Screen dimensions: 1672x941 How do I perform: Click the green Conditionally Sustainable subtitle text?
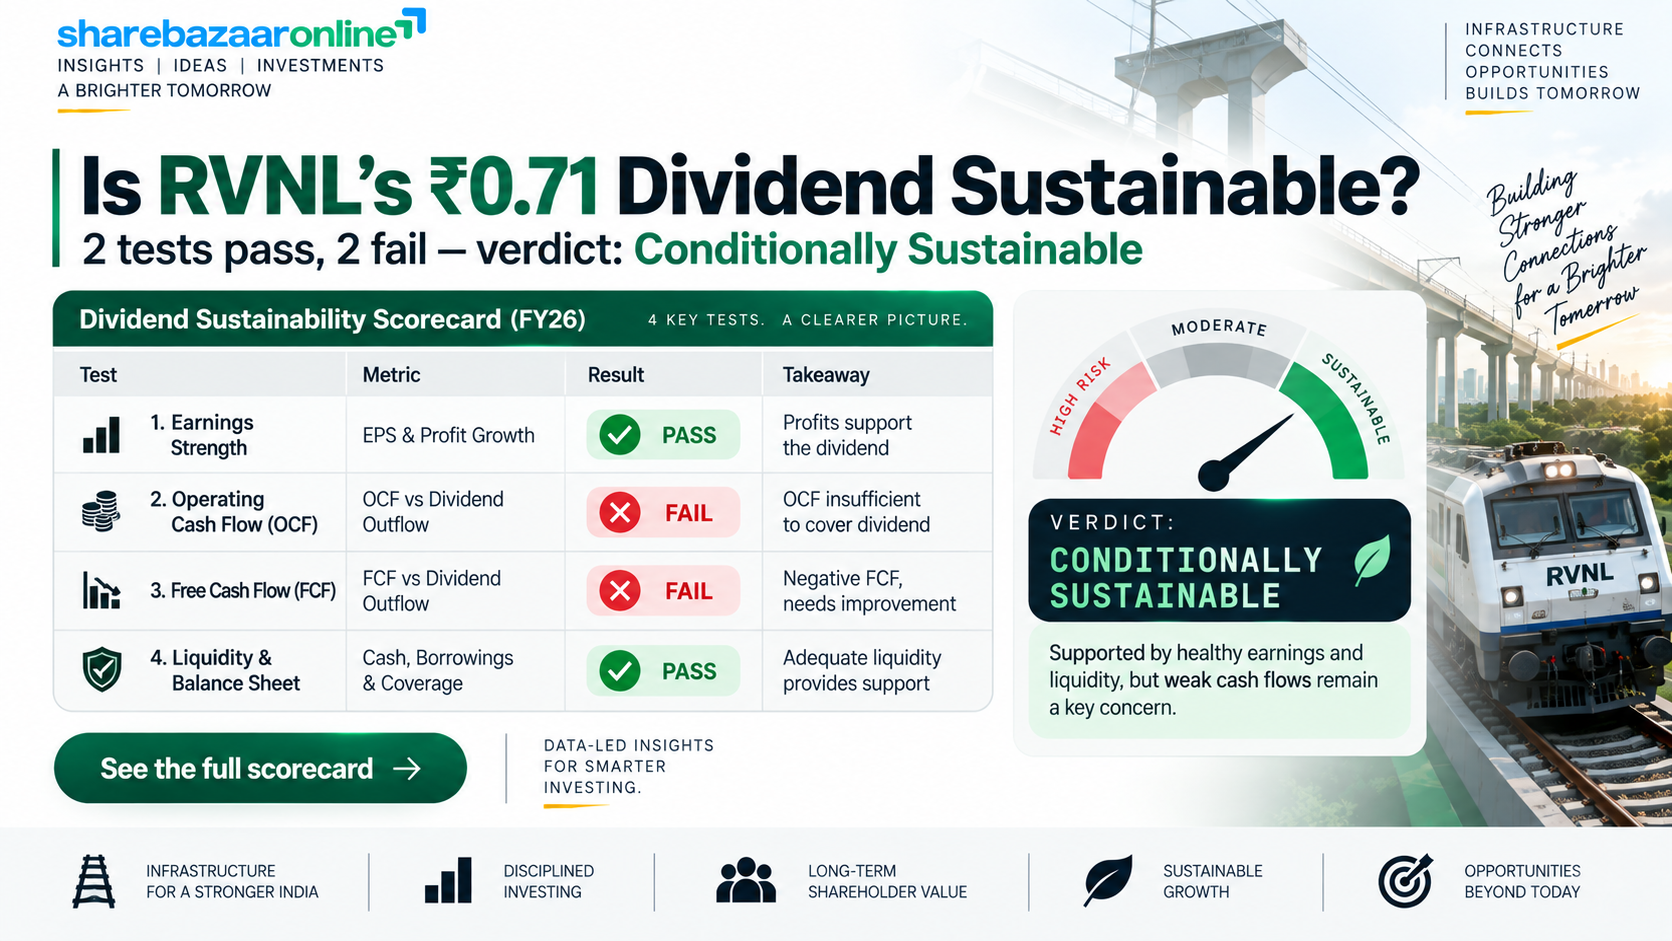(x=888, y=249)
